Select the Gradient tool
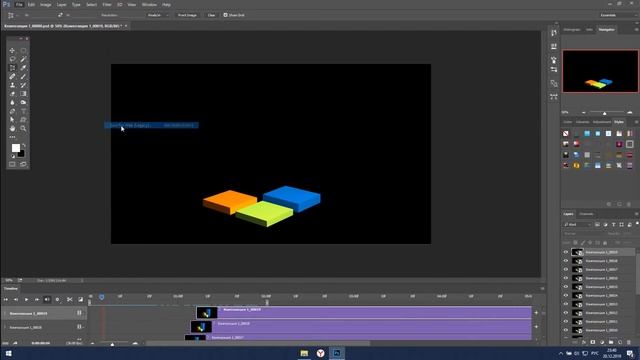 23,93
